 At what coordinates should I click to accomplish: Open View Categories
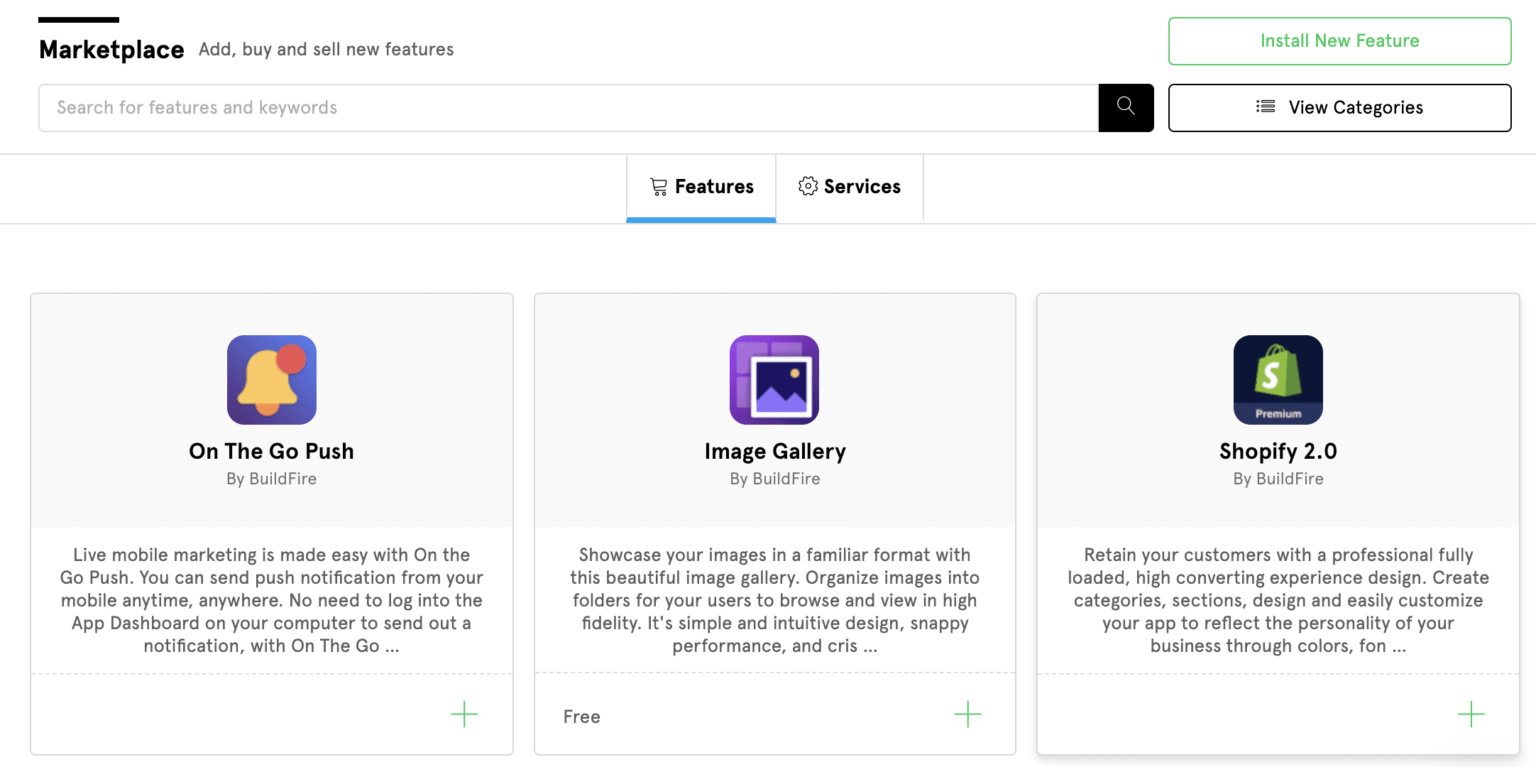1340,107
